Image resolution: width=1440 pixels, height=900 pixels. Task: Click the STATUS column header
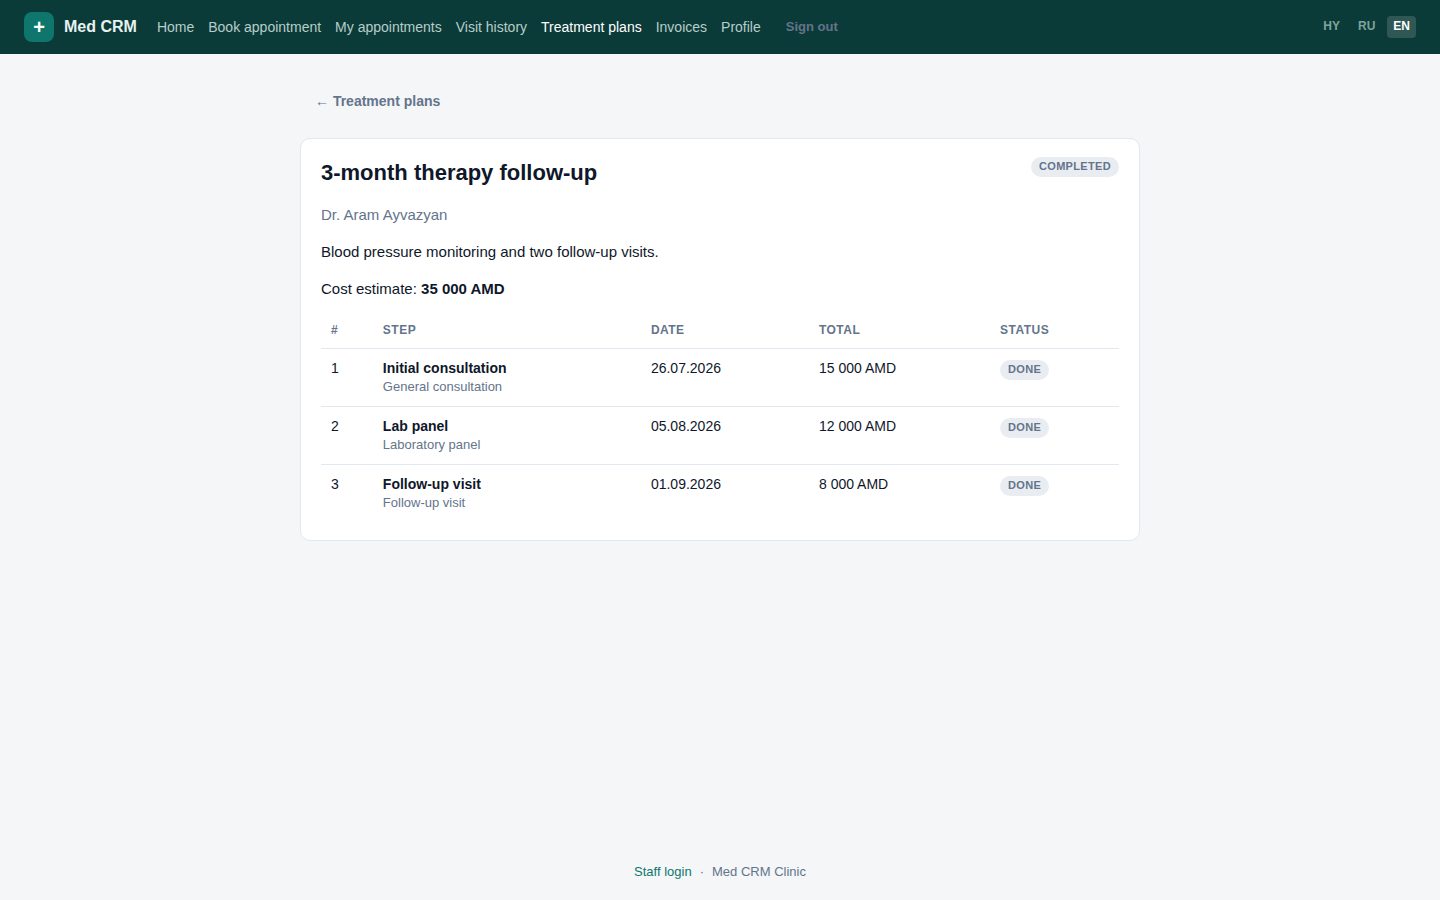tap(1024, 330)
